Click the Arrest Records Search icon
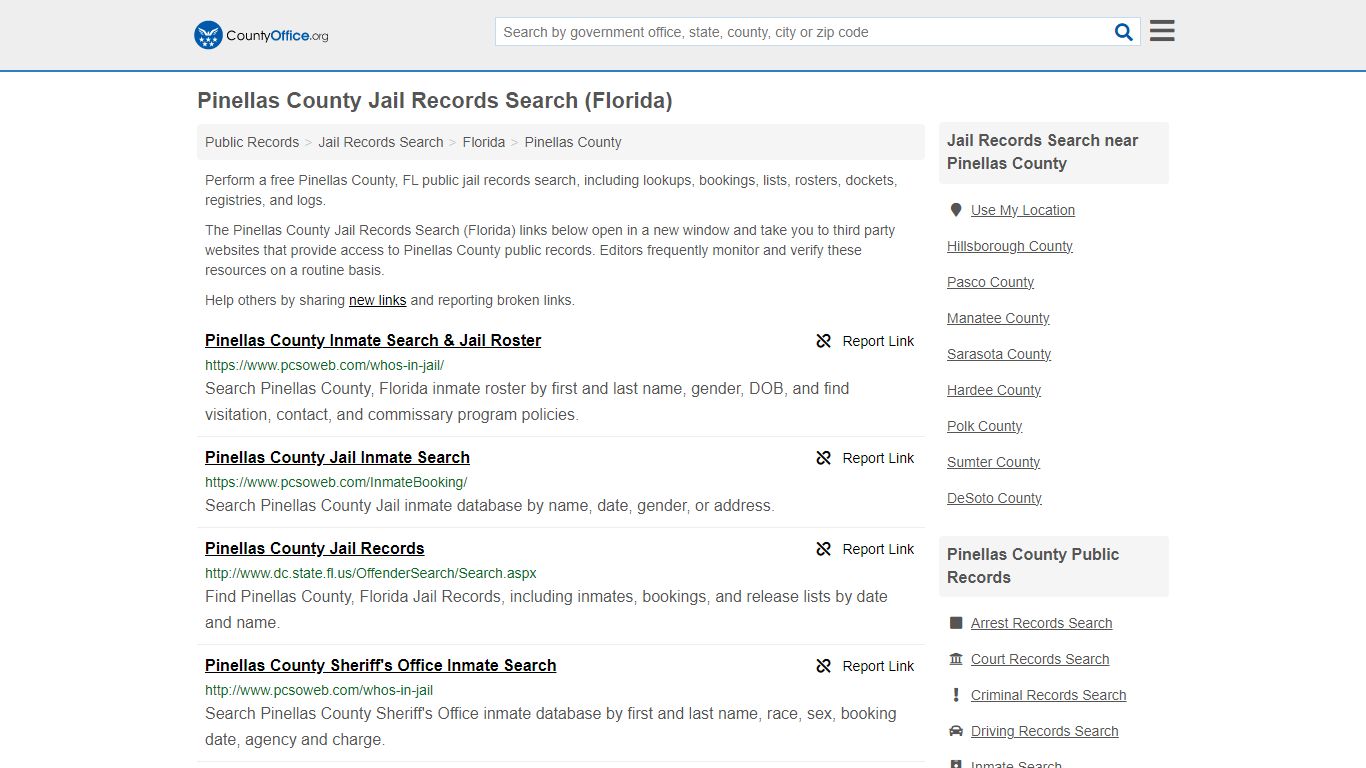This screenshot has width=1366, height=768. point(956,623)
